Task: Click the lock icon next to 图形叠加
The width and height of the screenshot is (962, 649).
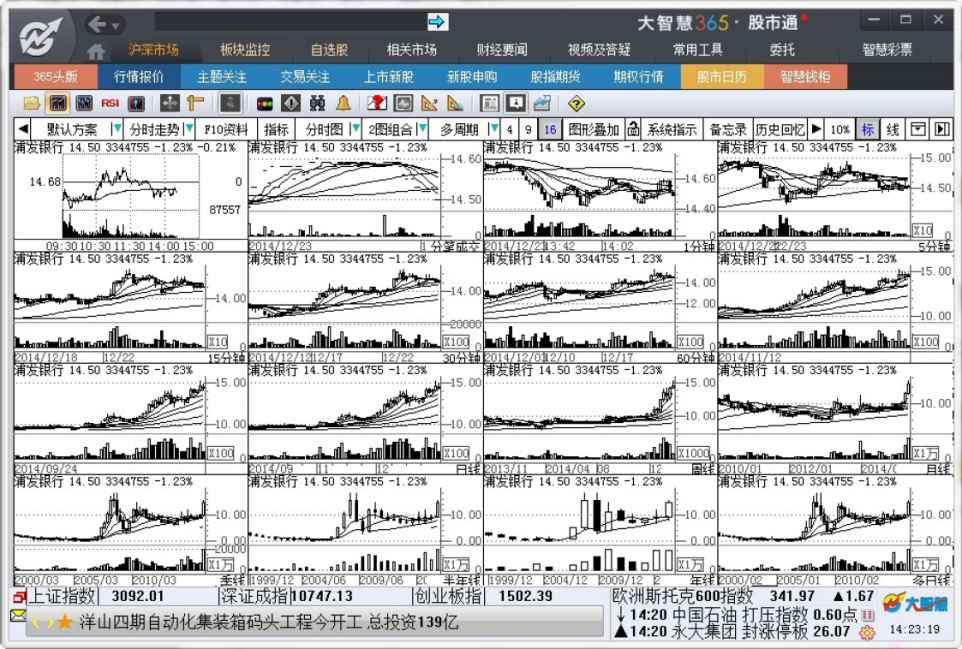Action: click(x=633, y=129)
